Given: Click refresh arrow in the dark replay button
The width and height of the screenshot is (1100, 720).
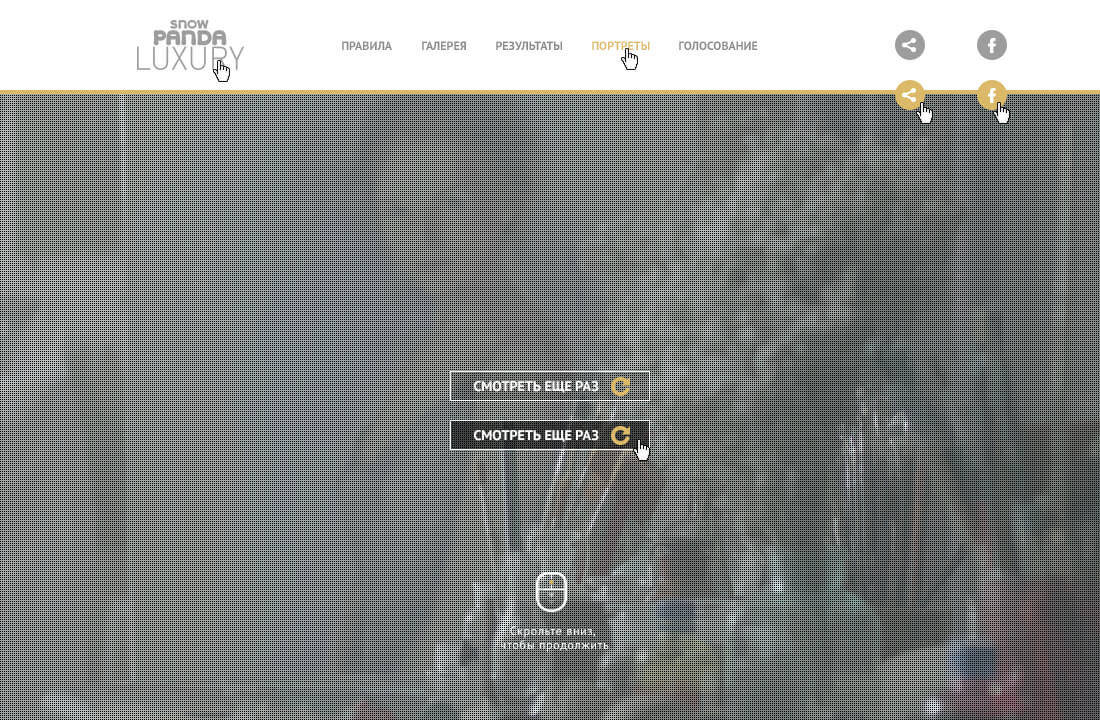Looking at the screenshot, I should coord(620,435).
